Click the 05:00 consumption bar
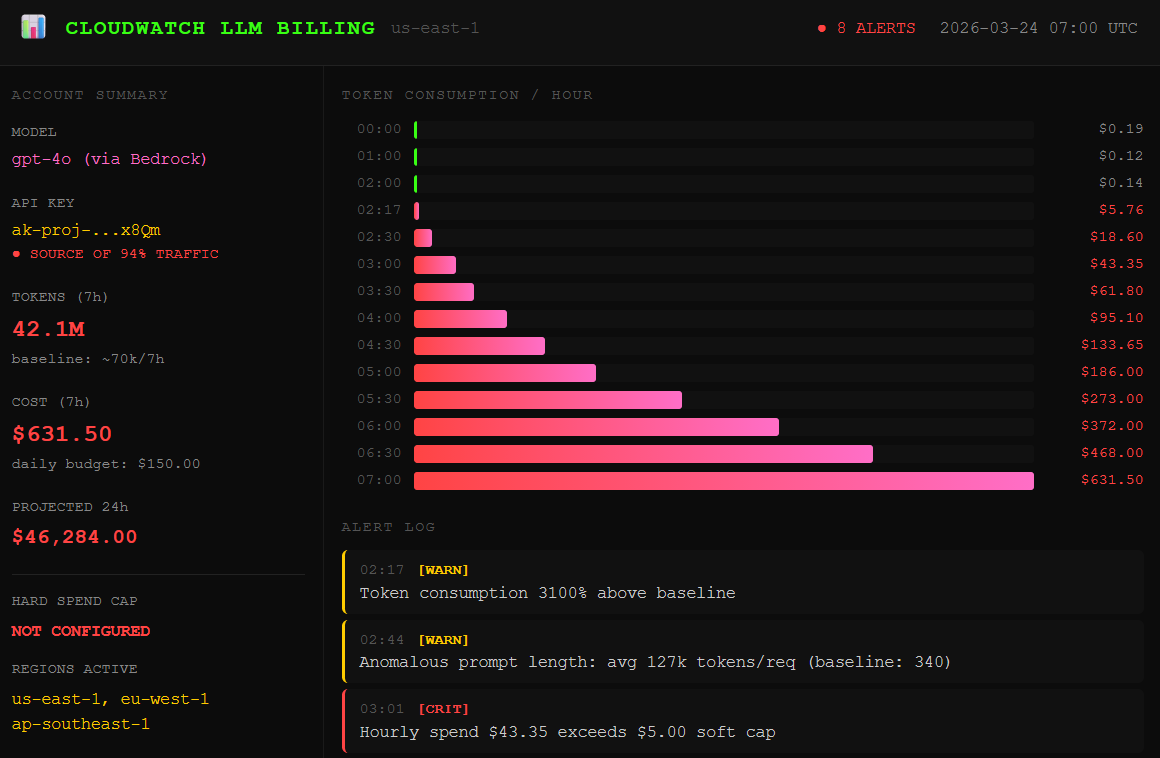The height and width of the screenshot is (758, 1160). [x=505, y=373]
